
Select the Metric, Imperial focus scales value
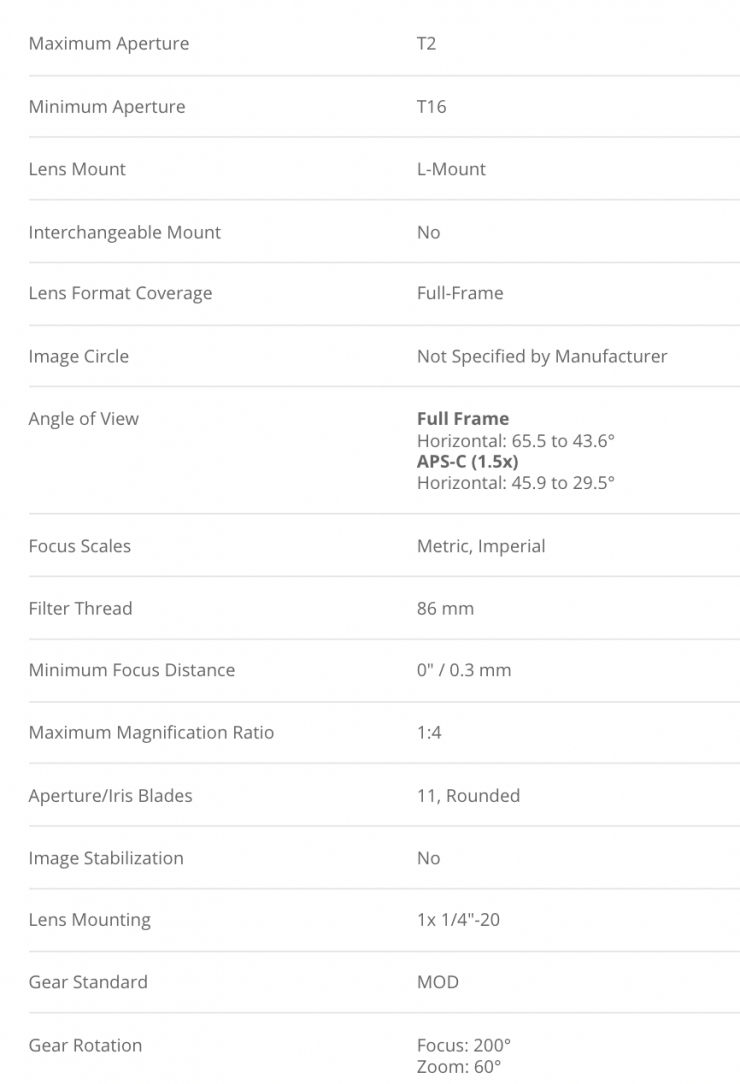[480, 546]
